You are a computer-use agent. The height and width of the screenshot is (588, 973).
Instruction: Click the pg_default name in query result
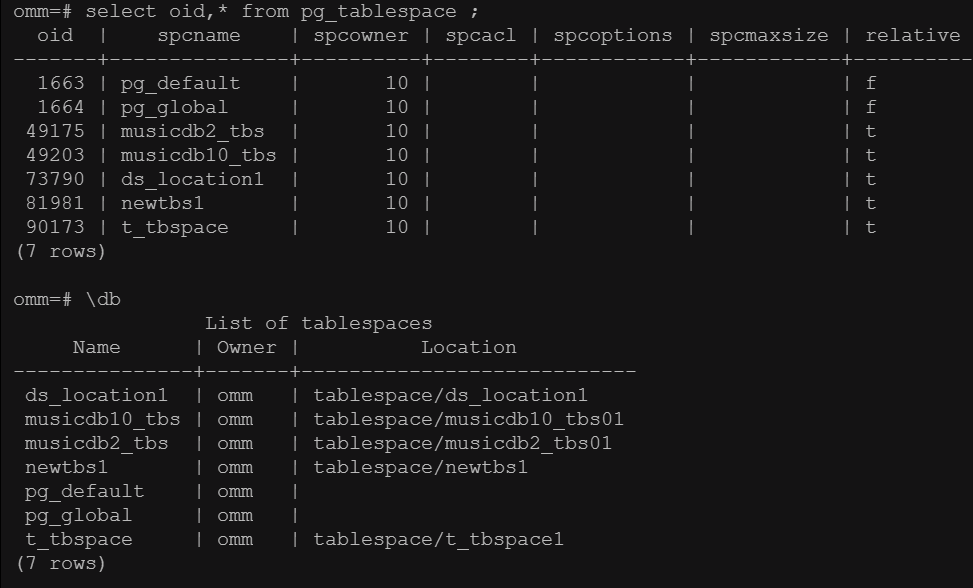click(x=180, y=83)
